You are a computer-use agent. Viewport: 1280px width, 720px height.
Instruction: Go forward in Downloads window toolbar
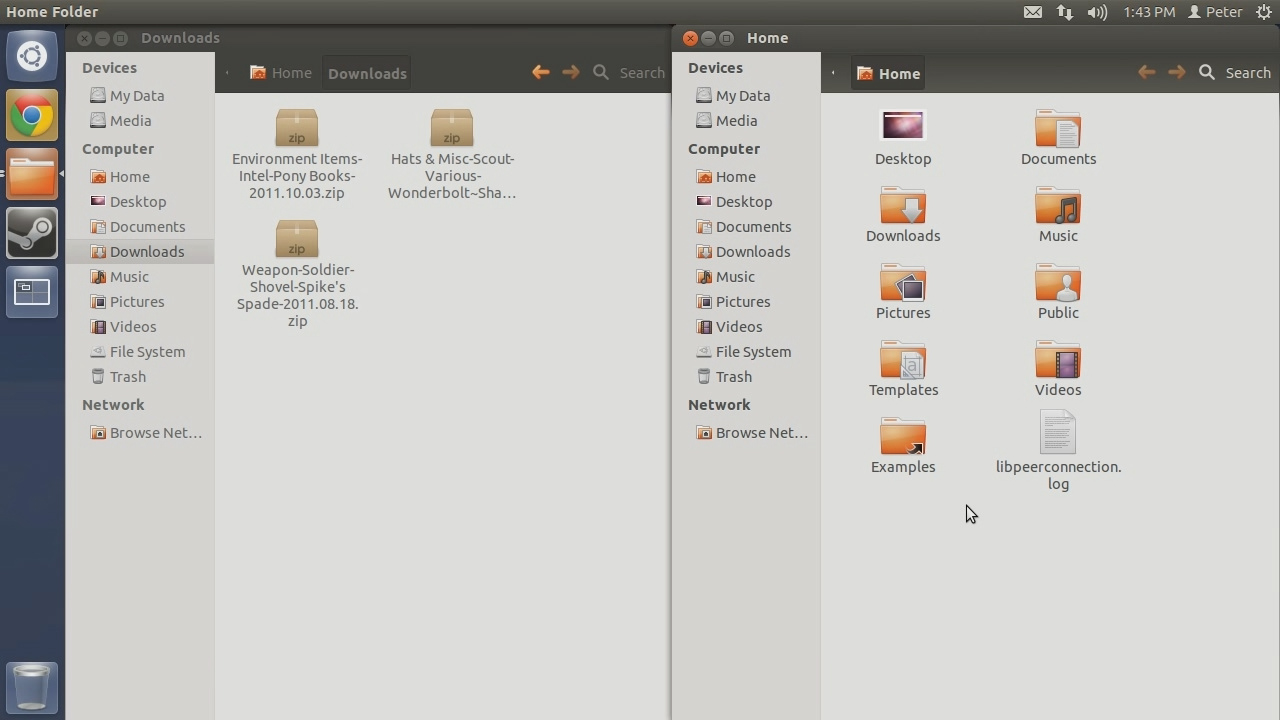pyautogui.click(x=571, y=72)
